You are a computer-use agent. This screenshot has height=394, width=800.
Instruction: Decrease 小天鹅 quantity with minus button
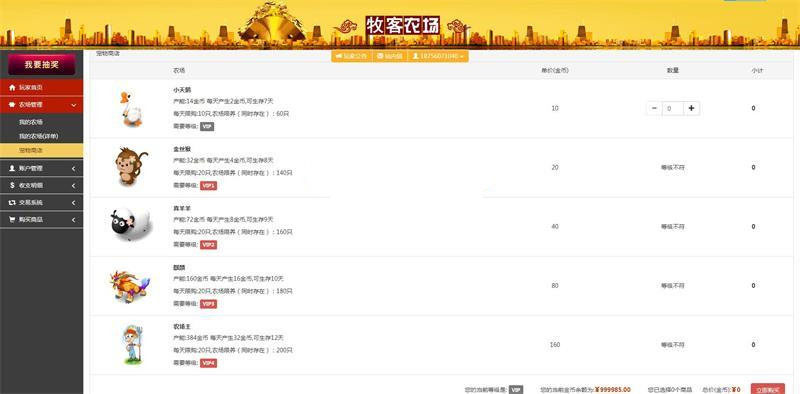[x=655, y=108]
